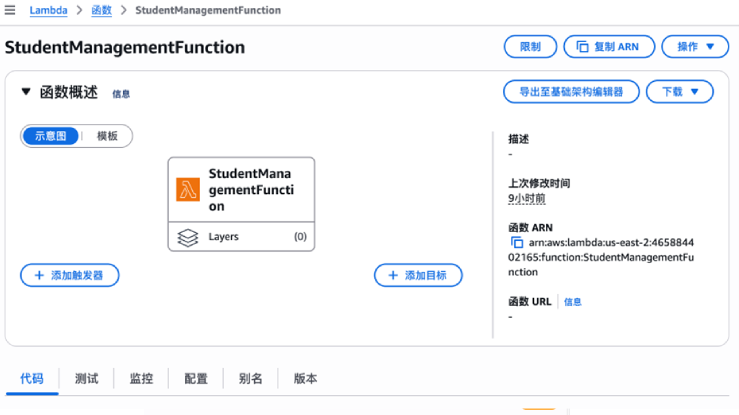Click the copy icon in 复制 ARN button
The height and width of the screenshot is (415, 739).
point(580,47)
